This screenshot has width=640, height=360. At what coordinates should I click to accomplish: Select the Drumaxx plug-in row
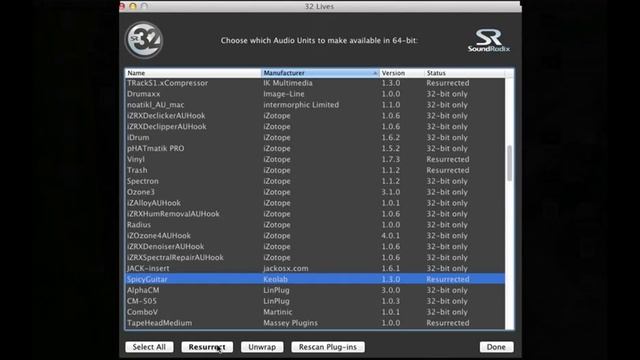pyautogui.click(x=315, y=94)
